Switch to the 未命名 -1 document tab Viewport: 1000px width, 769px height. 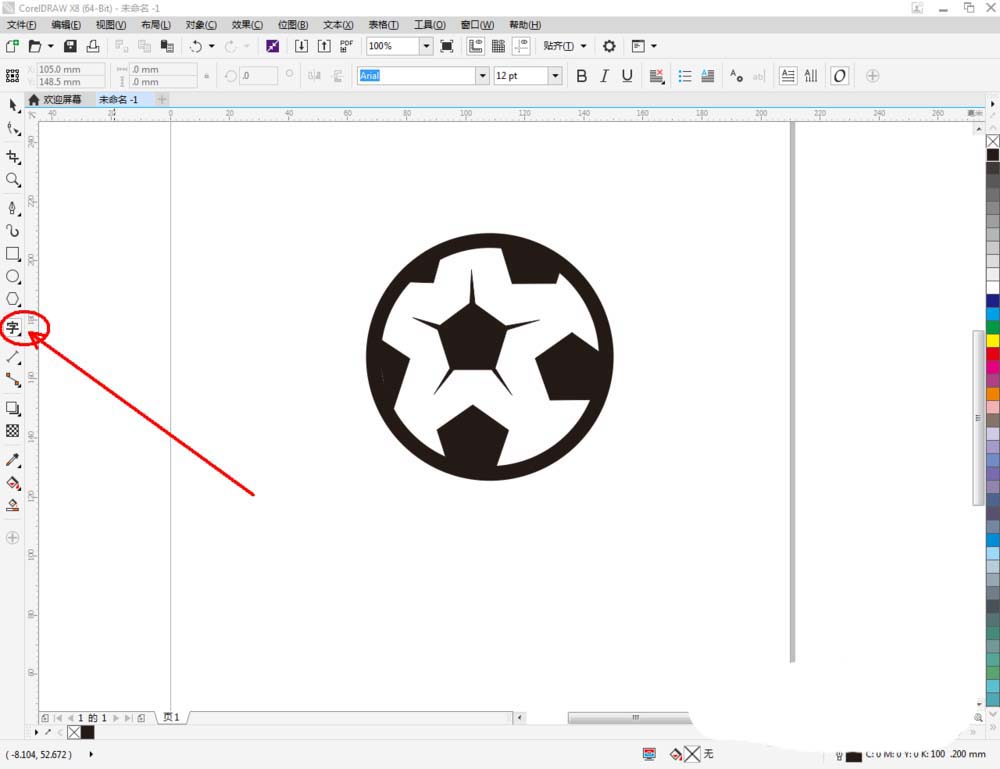point(119,99)
